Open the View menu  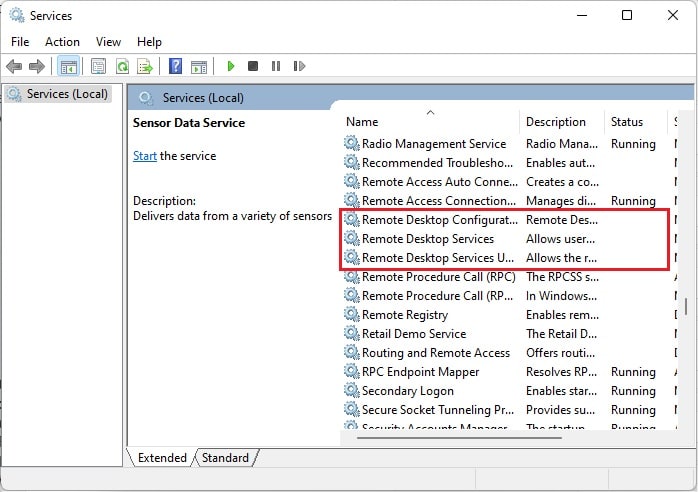point(108,42)
